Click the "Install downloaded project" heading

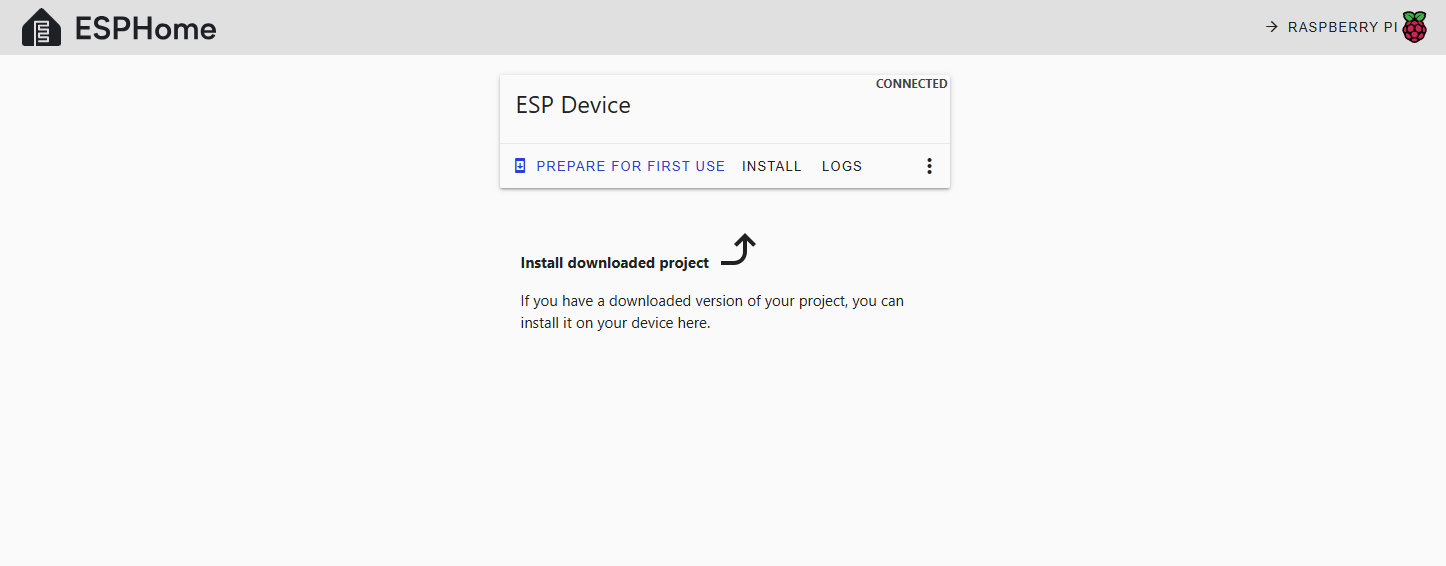pos(614,263)
